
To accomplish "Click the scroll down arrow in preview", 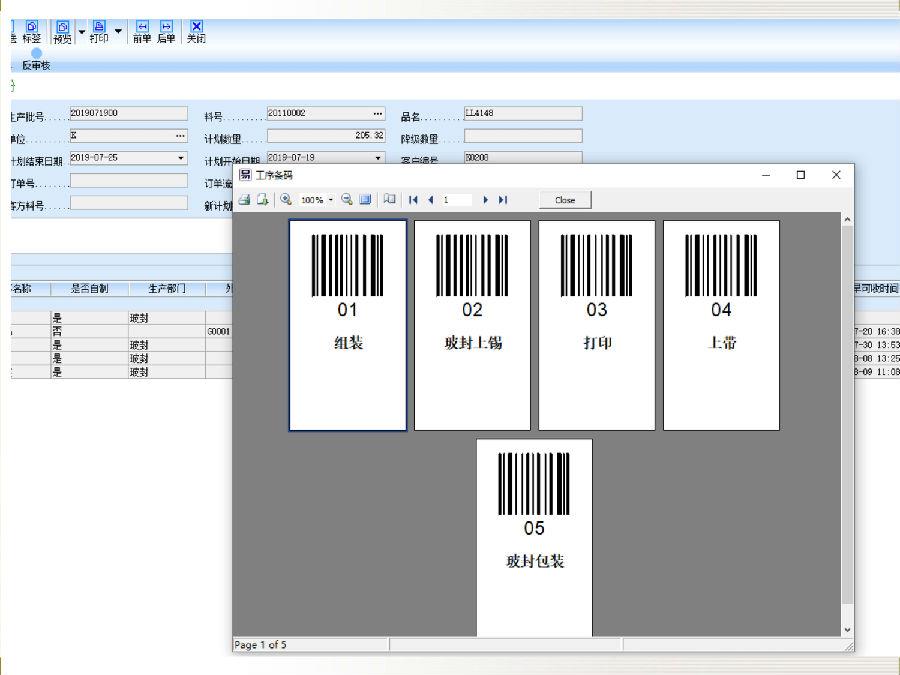I will (847, 630).
